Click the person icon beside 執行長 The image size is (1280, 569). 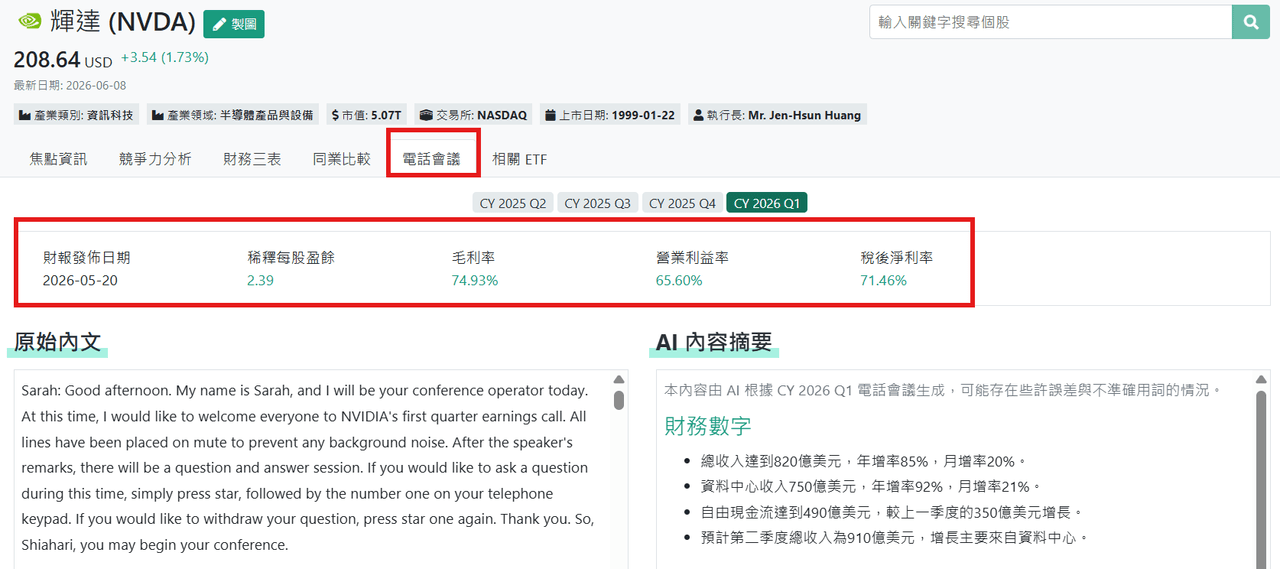coord(697,115)
